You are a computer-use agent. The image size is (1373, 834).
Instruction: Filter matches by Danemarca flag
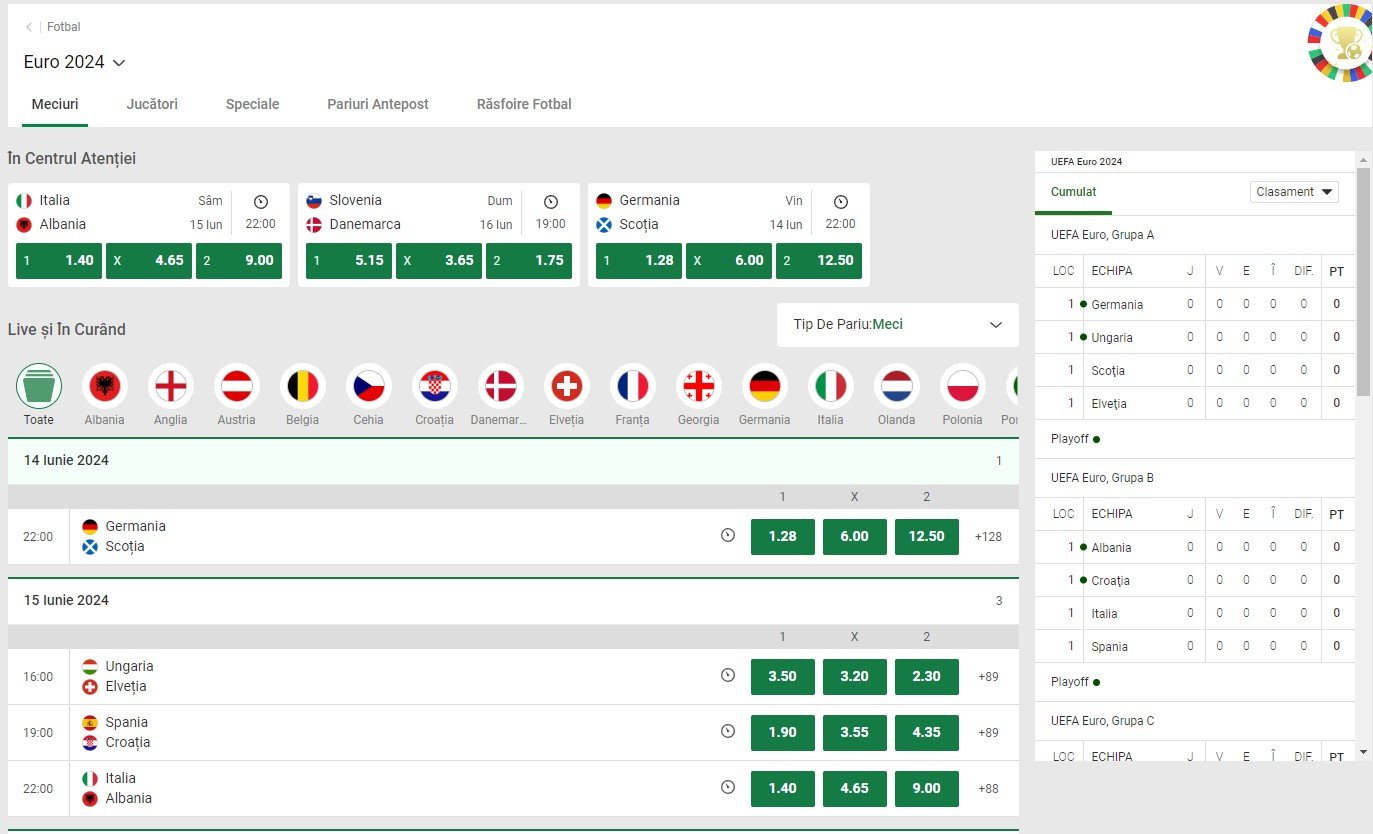501,386
